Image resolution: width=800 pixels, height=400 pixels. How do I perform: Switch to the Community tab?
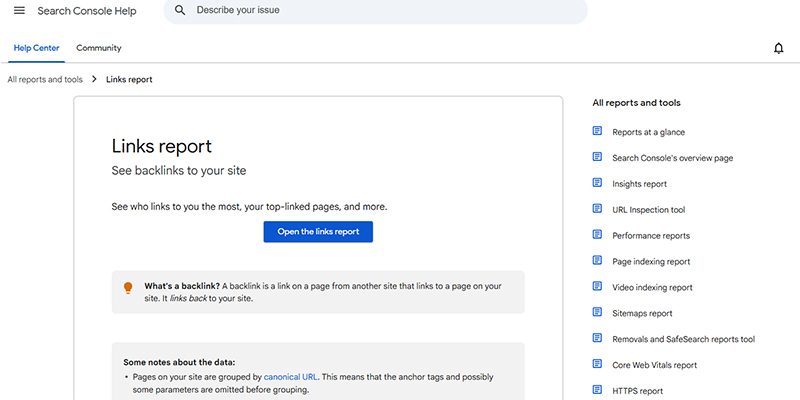pyautogui.click(x=99, y=48)
